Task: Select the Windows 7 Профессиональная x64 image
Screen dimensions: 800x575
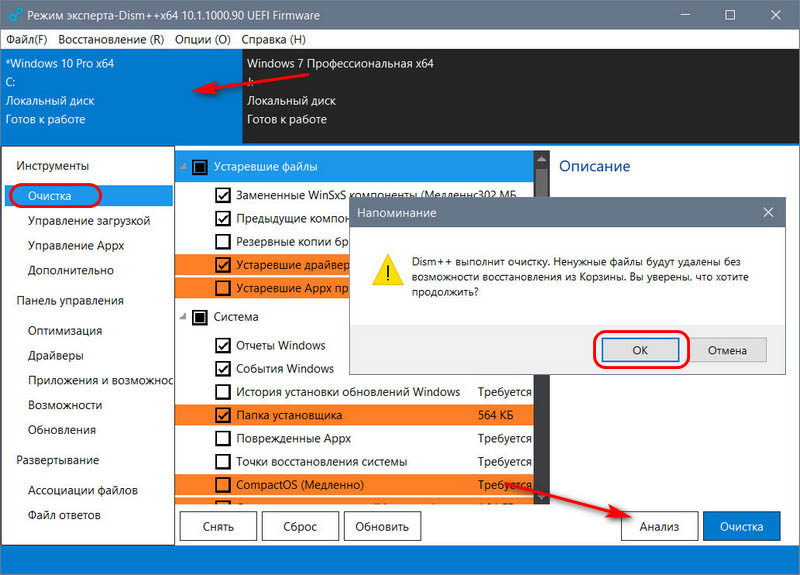Action: (x=520, y=96)
